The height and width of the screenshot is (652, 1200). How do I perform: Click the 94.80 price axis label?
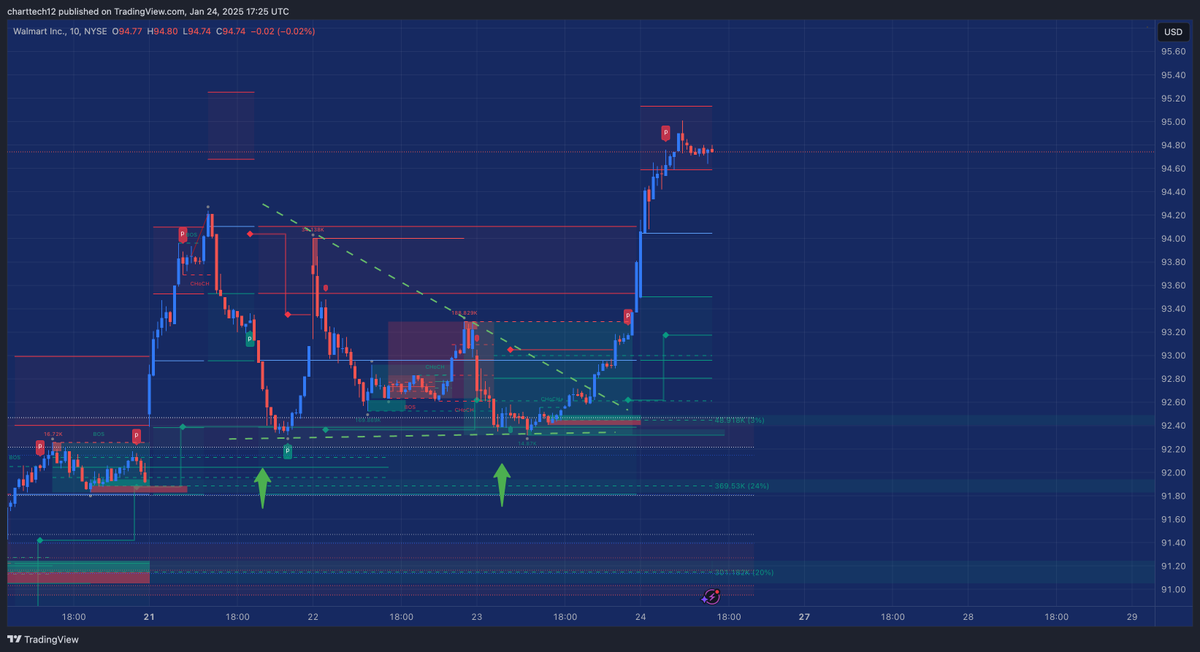(1173, 145)
